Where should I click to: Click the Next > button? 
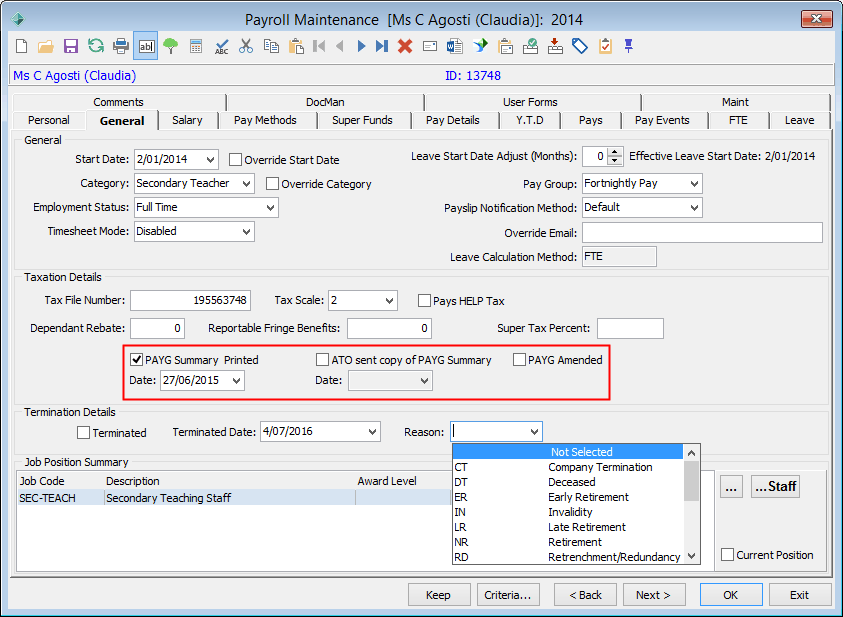click(654, 595)
